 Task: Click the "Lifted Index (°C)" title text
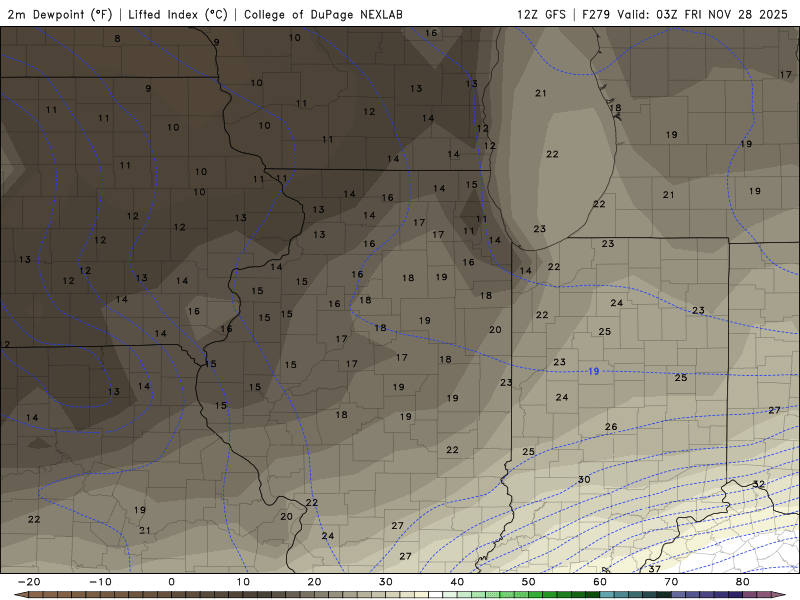point(178,14)
